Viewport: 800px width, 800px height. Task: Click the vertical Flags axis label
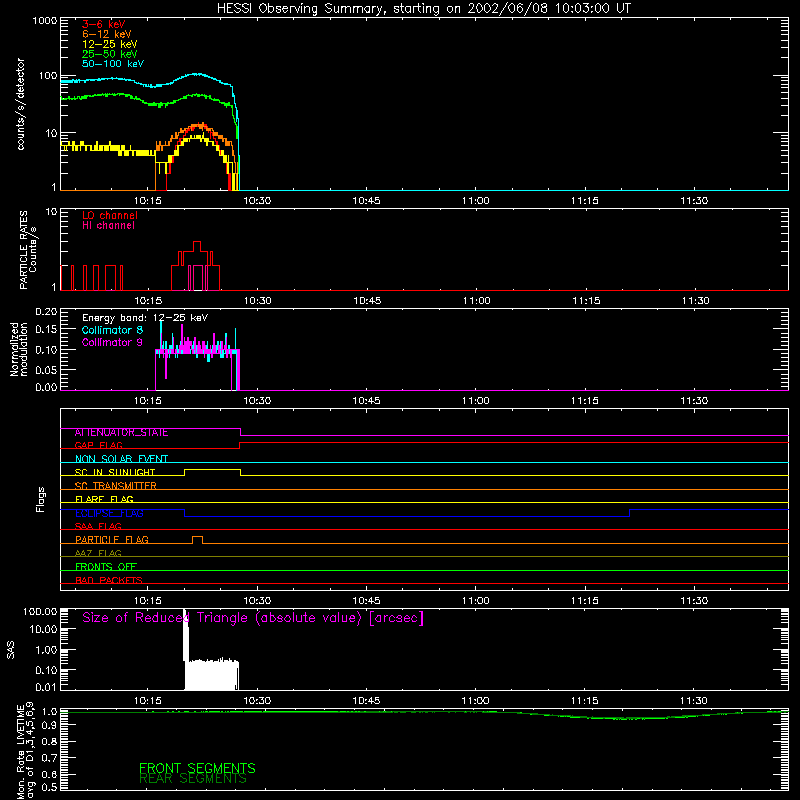point(41,499)
